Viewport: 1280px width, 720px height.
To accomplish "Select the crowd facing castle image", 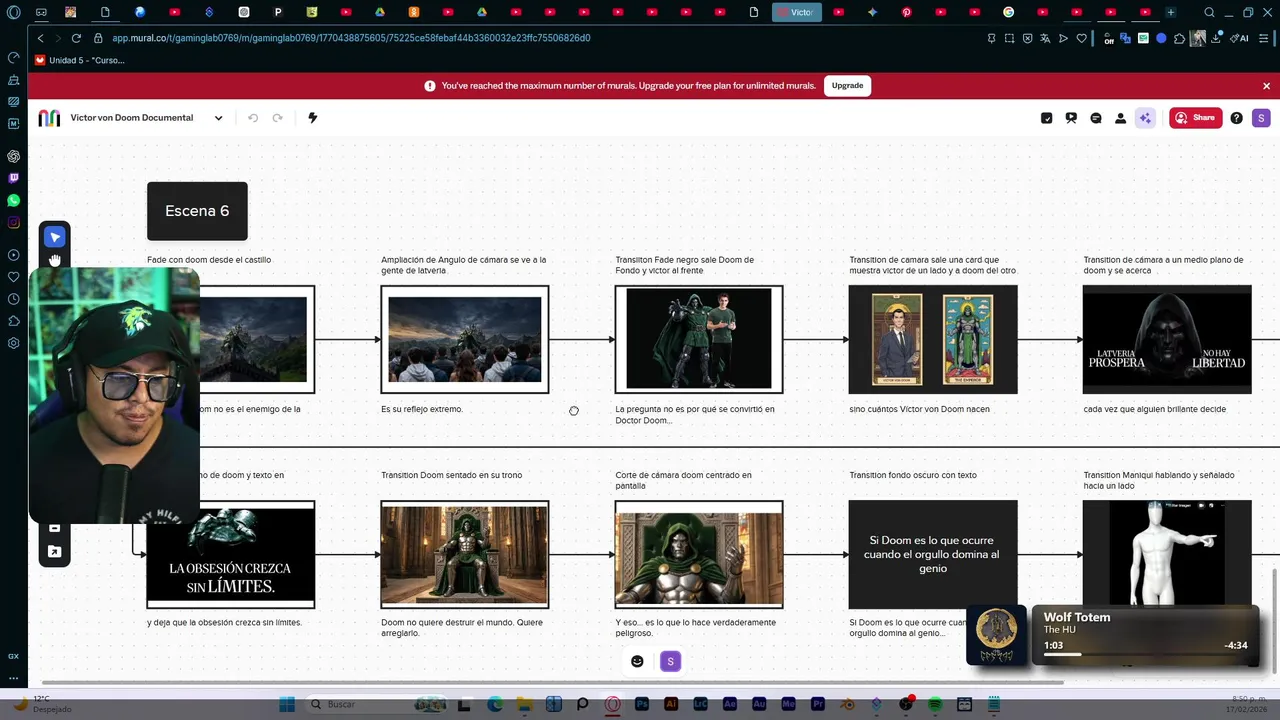I will [465, 339].
